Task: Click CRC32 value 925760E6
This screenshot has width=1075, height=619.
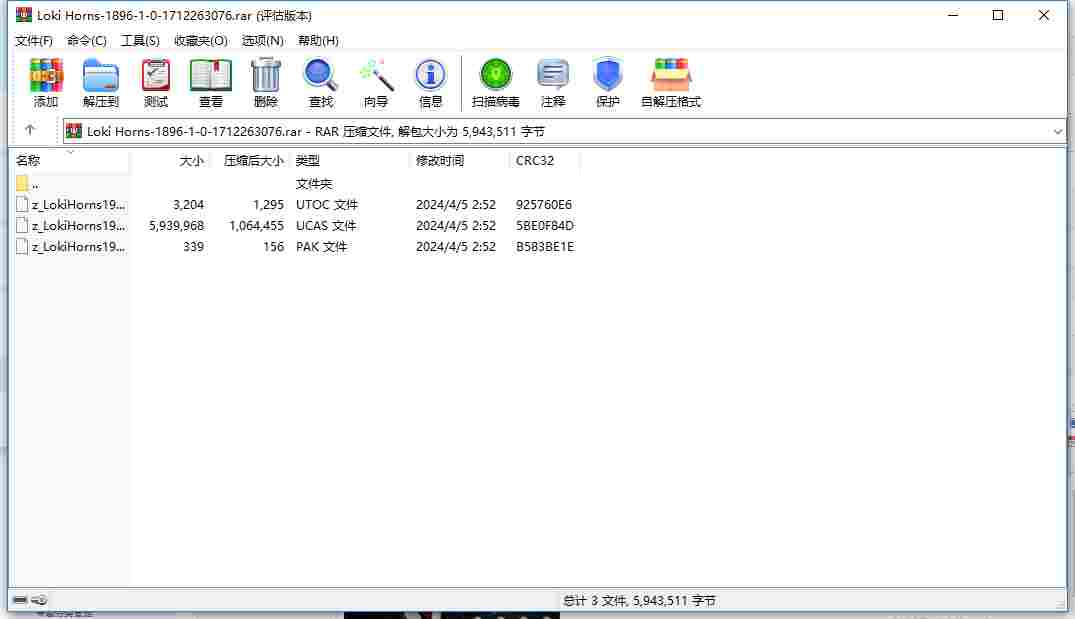Action: point(544,204)
